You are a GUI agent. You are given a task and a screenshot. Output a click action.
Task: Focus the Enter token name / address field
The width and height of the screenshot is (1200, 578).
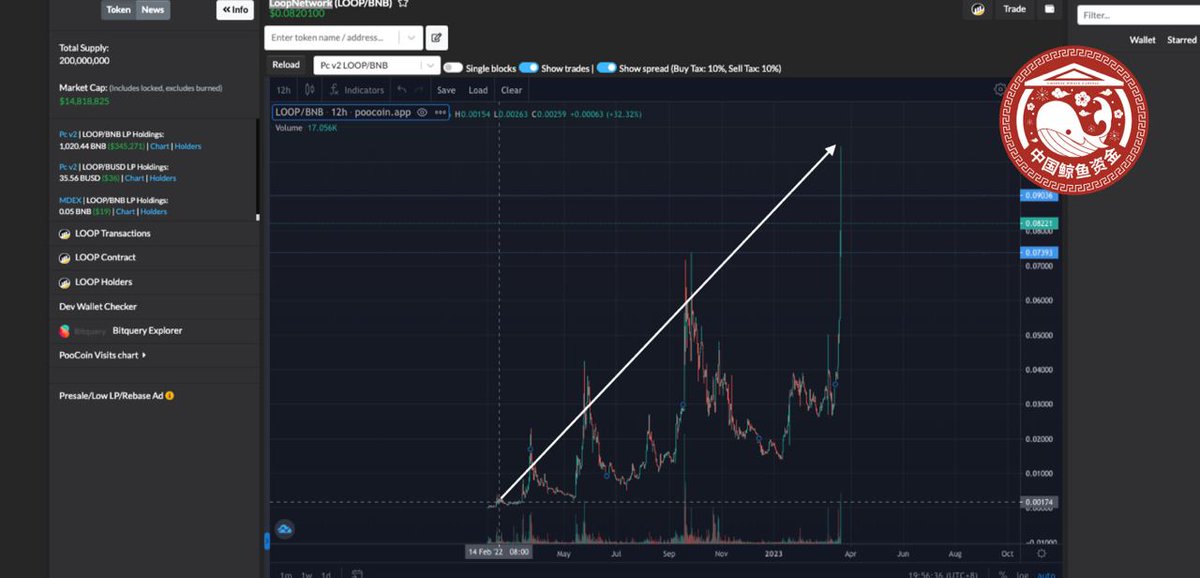pos(334,38)
